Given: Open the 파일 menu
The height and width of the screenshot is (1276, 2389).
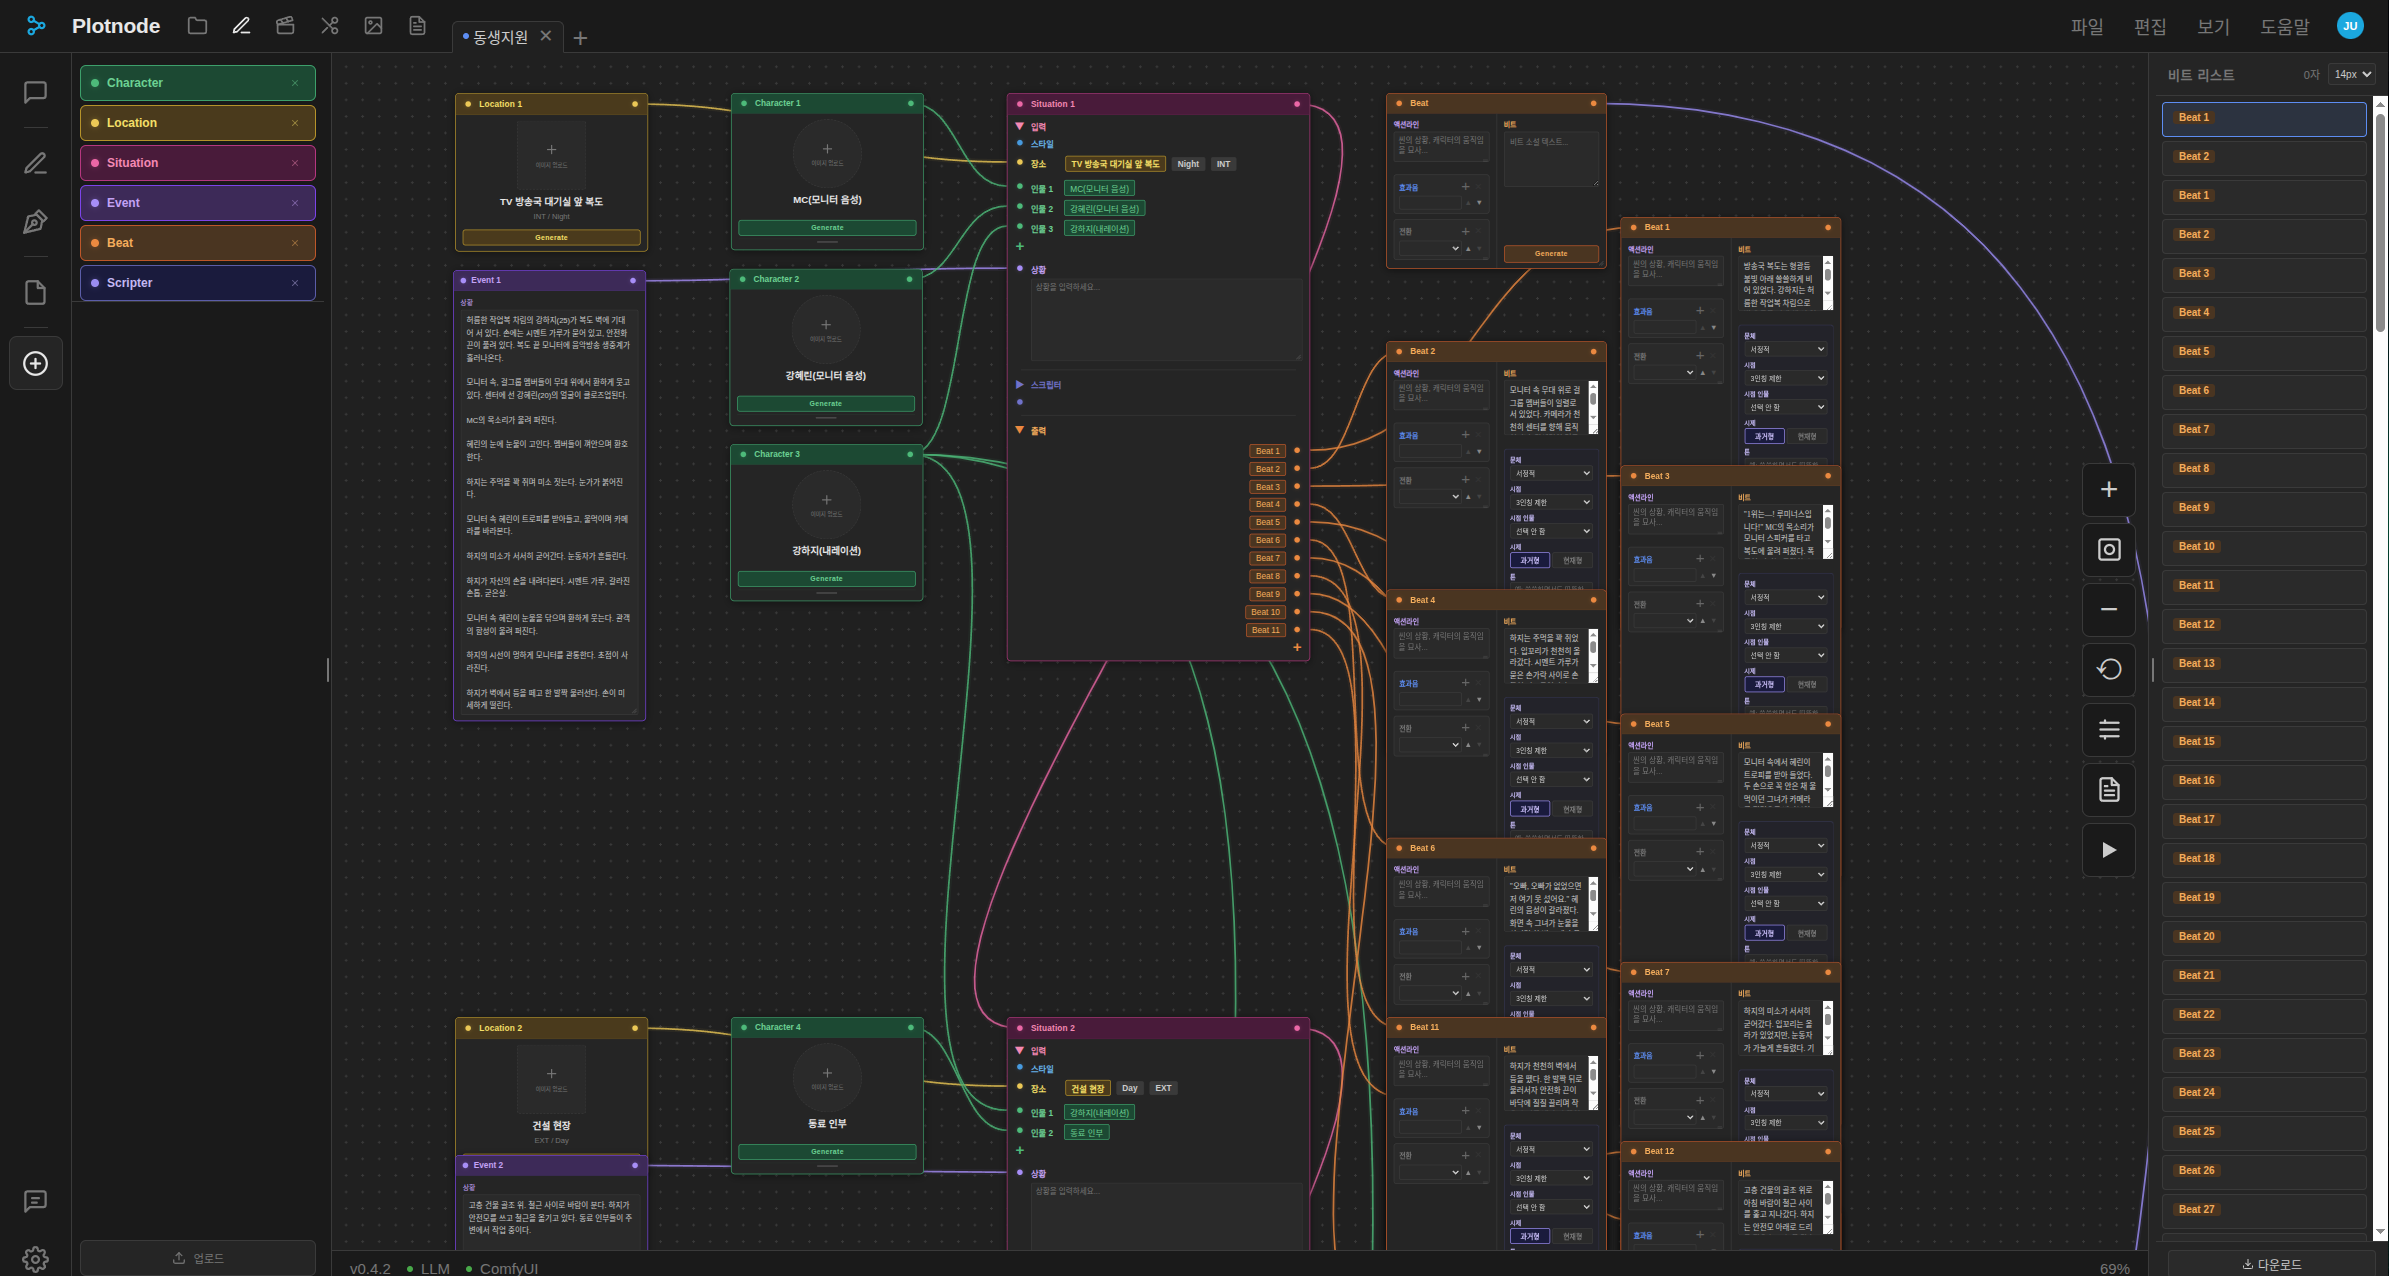Looking at the screenshot, I should 2087,27.
